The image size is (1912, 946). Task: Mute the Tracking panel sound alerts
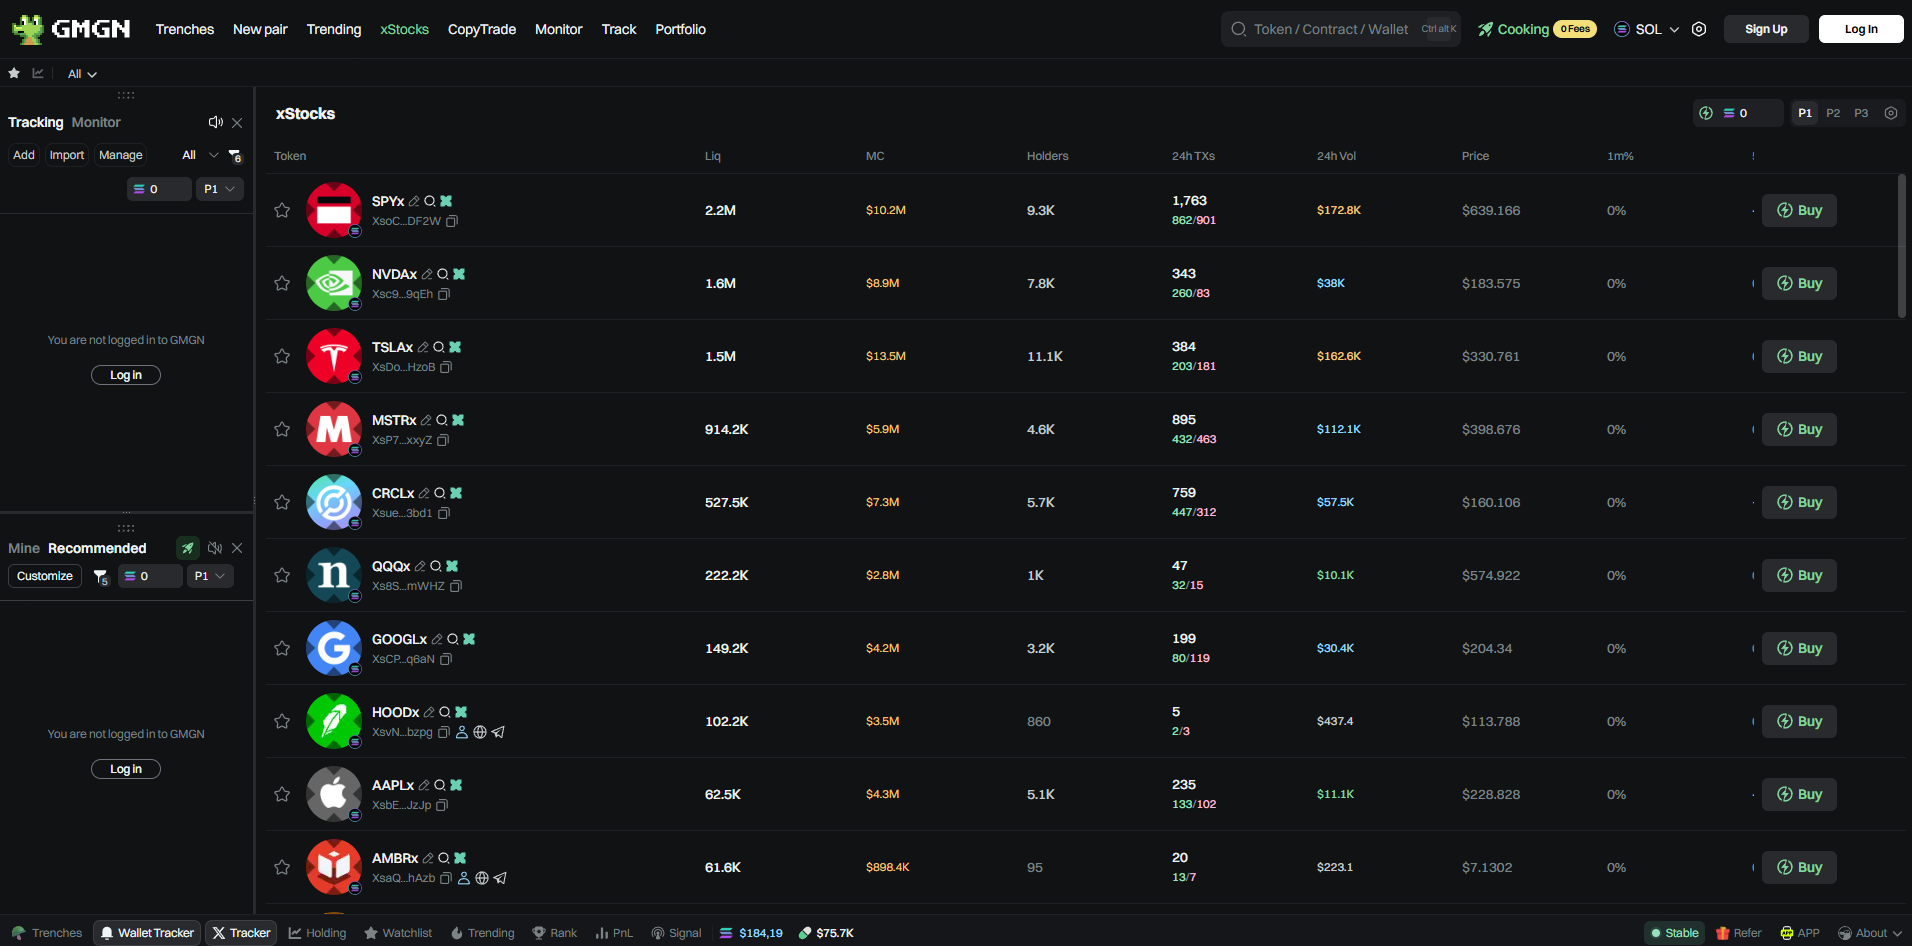click(x=215, y=122)
